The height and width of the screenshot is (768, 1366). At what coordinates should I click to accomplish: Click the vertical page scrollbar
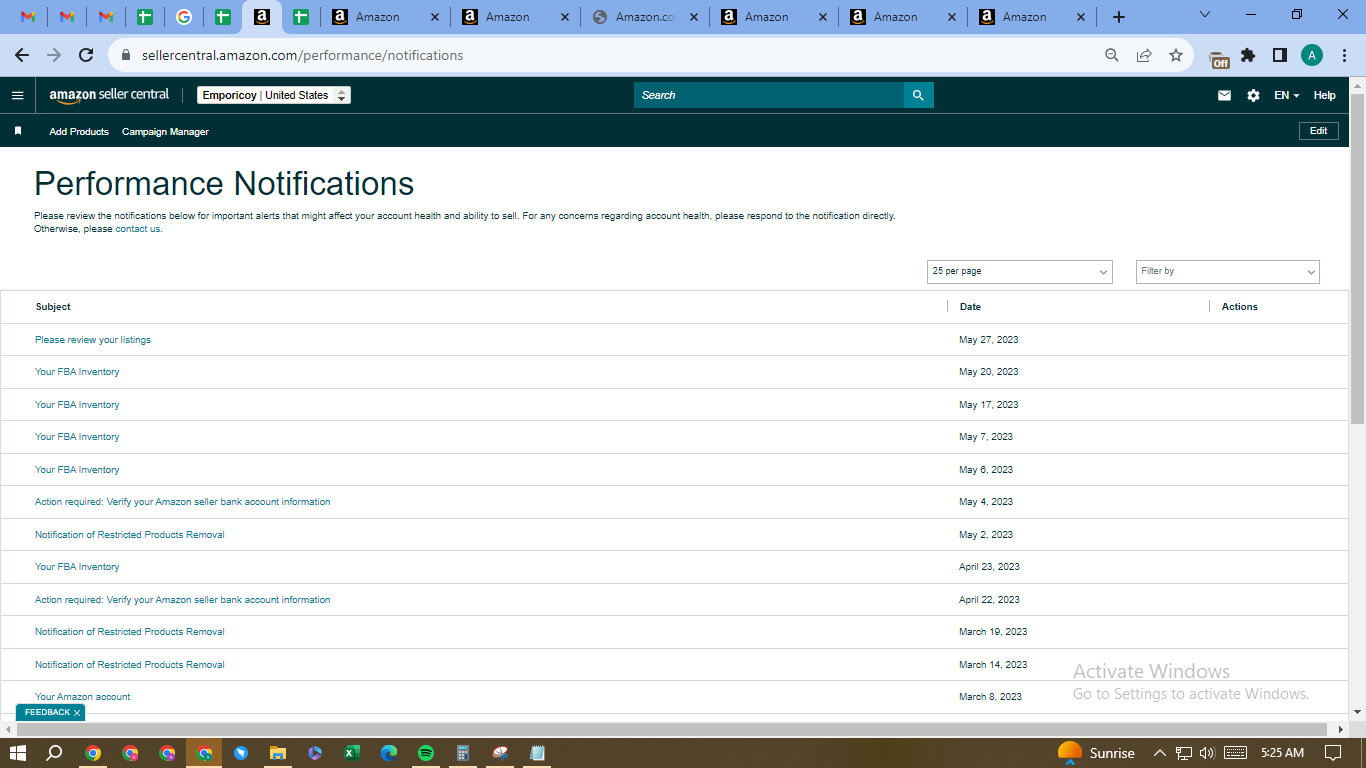(1357, 258)
